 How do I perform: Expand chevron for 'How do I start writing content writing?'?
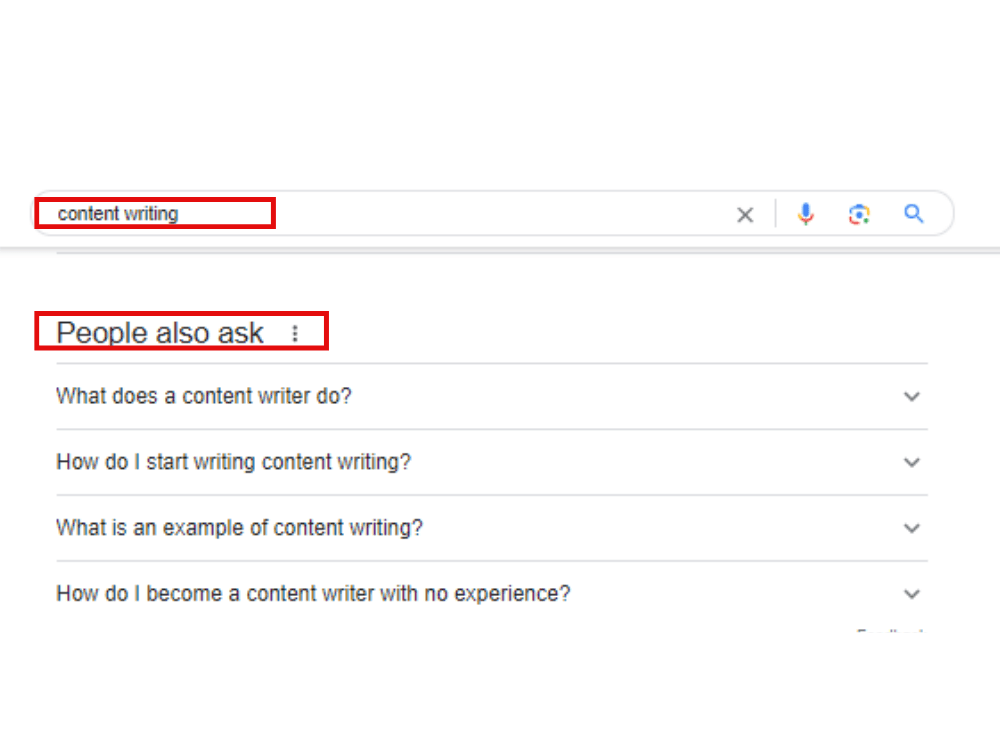coord(911,462)
